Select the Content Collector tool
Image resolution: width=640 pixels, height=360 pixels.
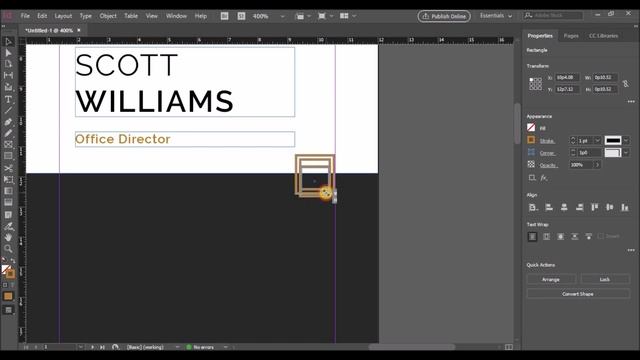8,87
